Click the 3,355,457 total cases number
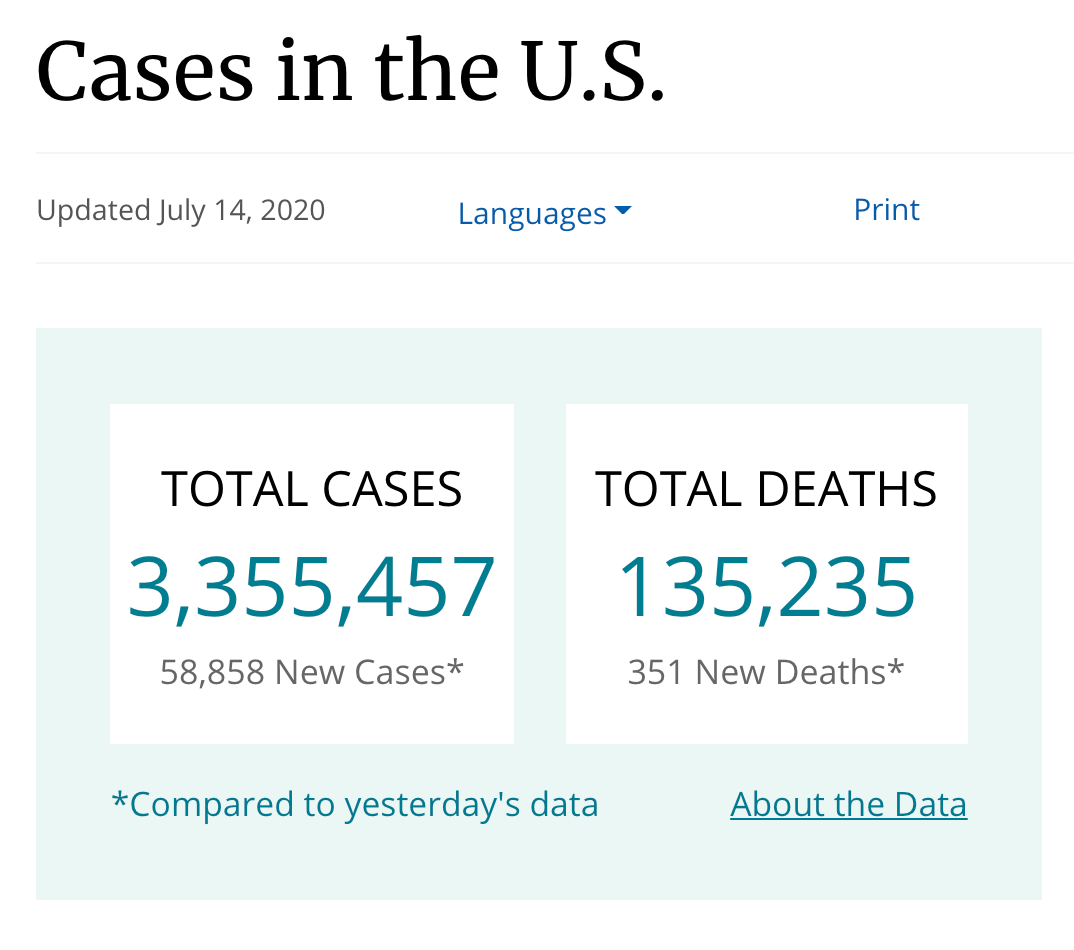 [312, 588]
